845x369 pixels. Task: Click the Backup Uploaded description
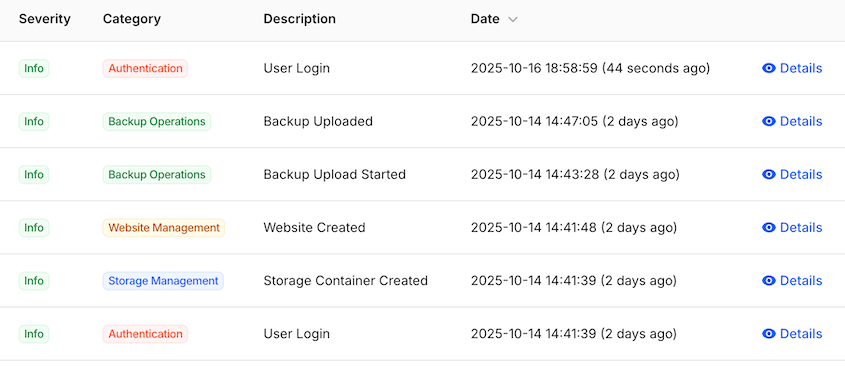tap(318, 121)
